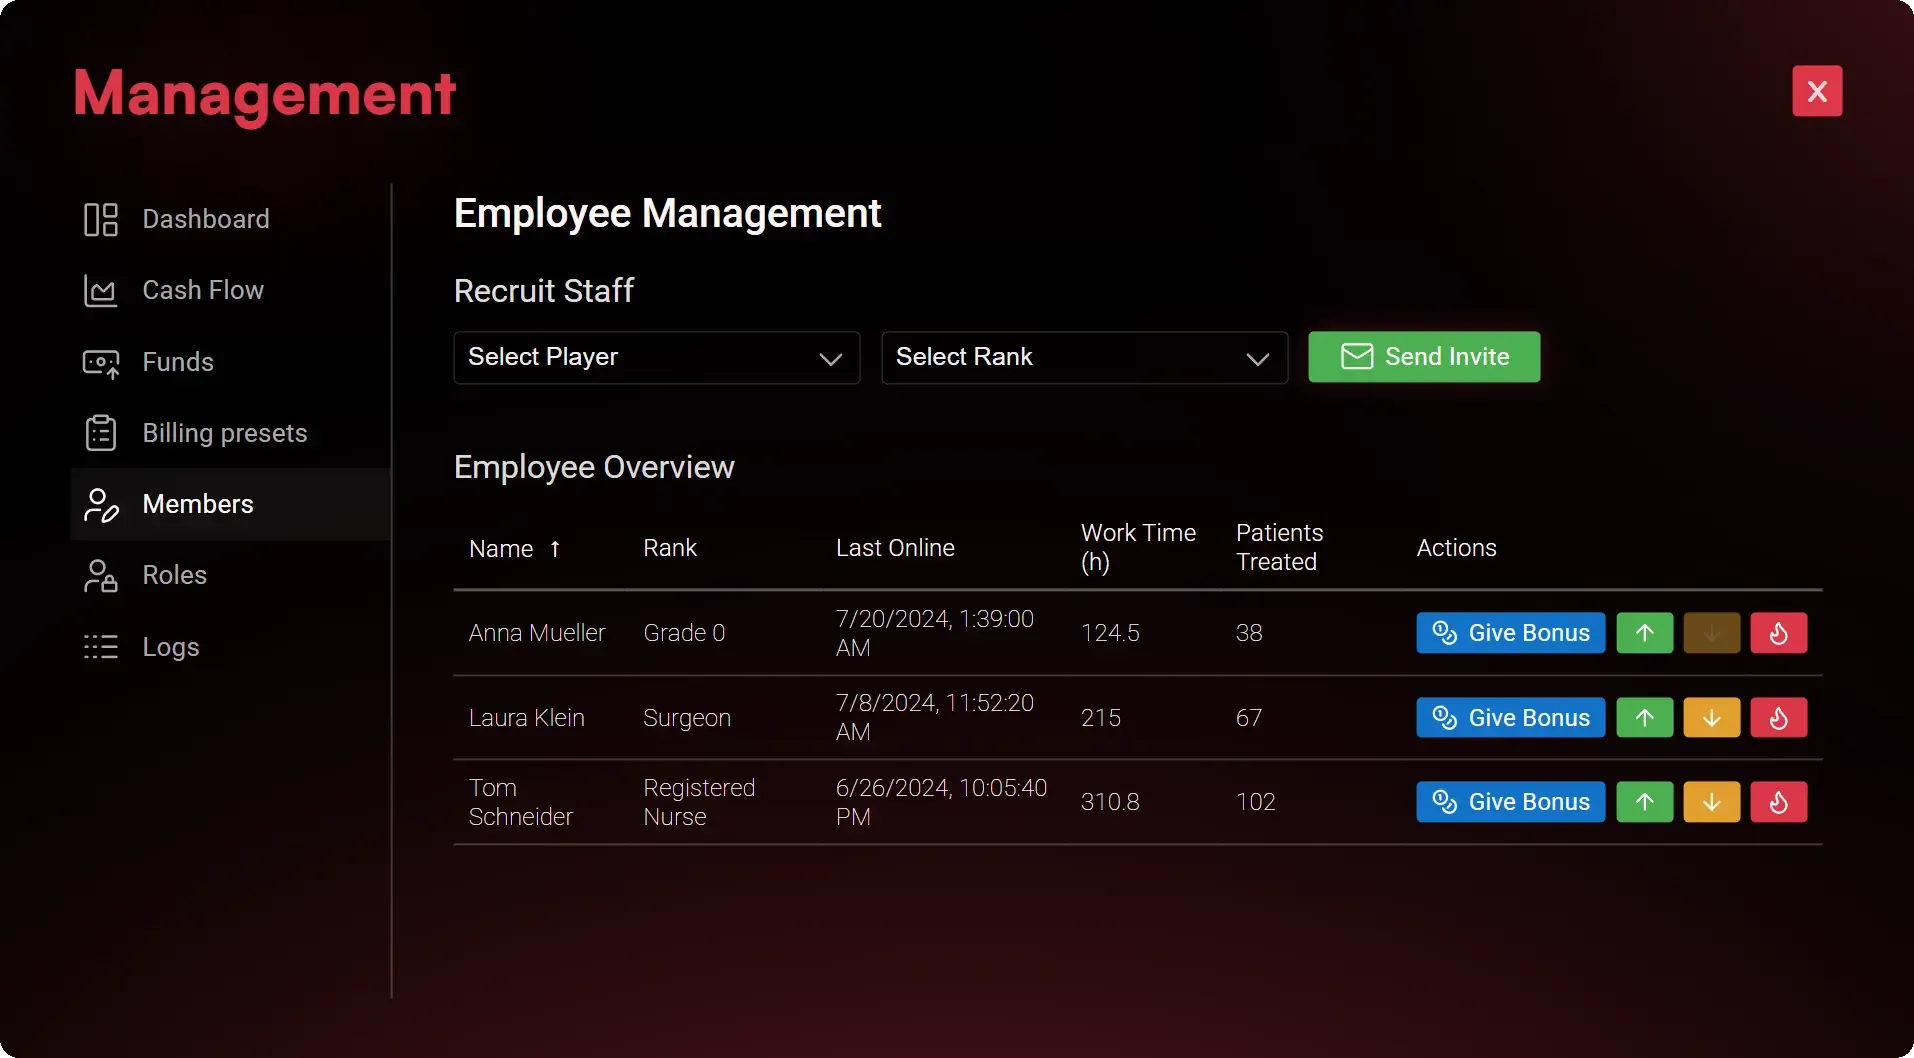
Task: Close the Management window
Action: point(1817,90)
